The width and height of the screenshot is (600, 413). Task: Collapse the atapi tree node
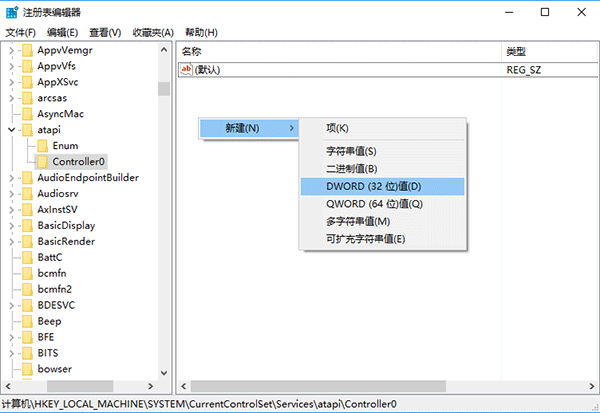11,130
